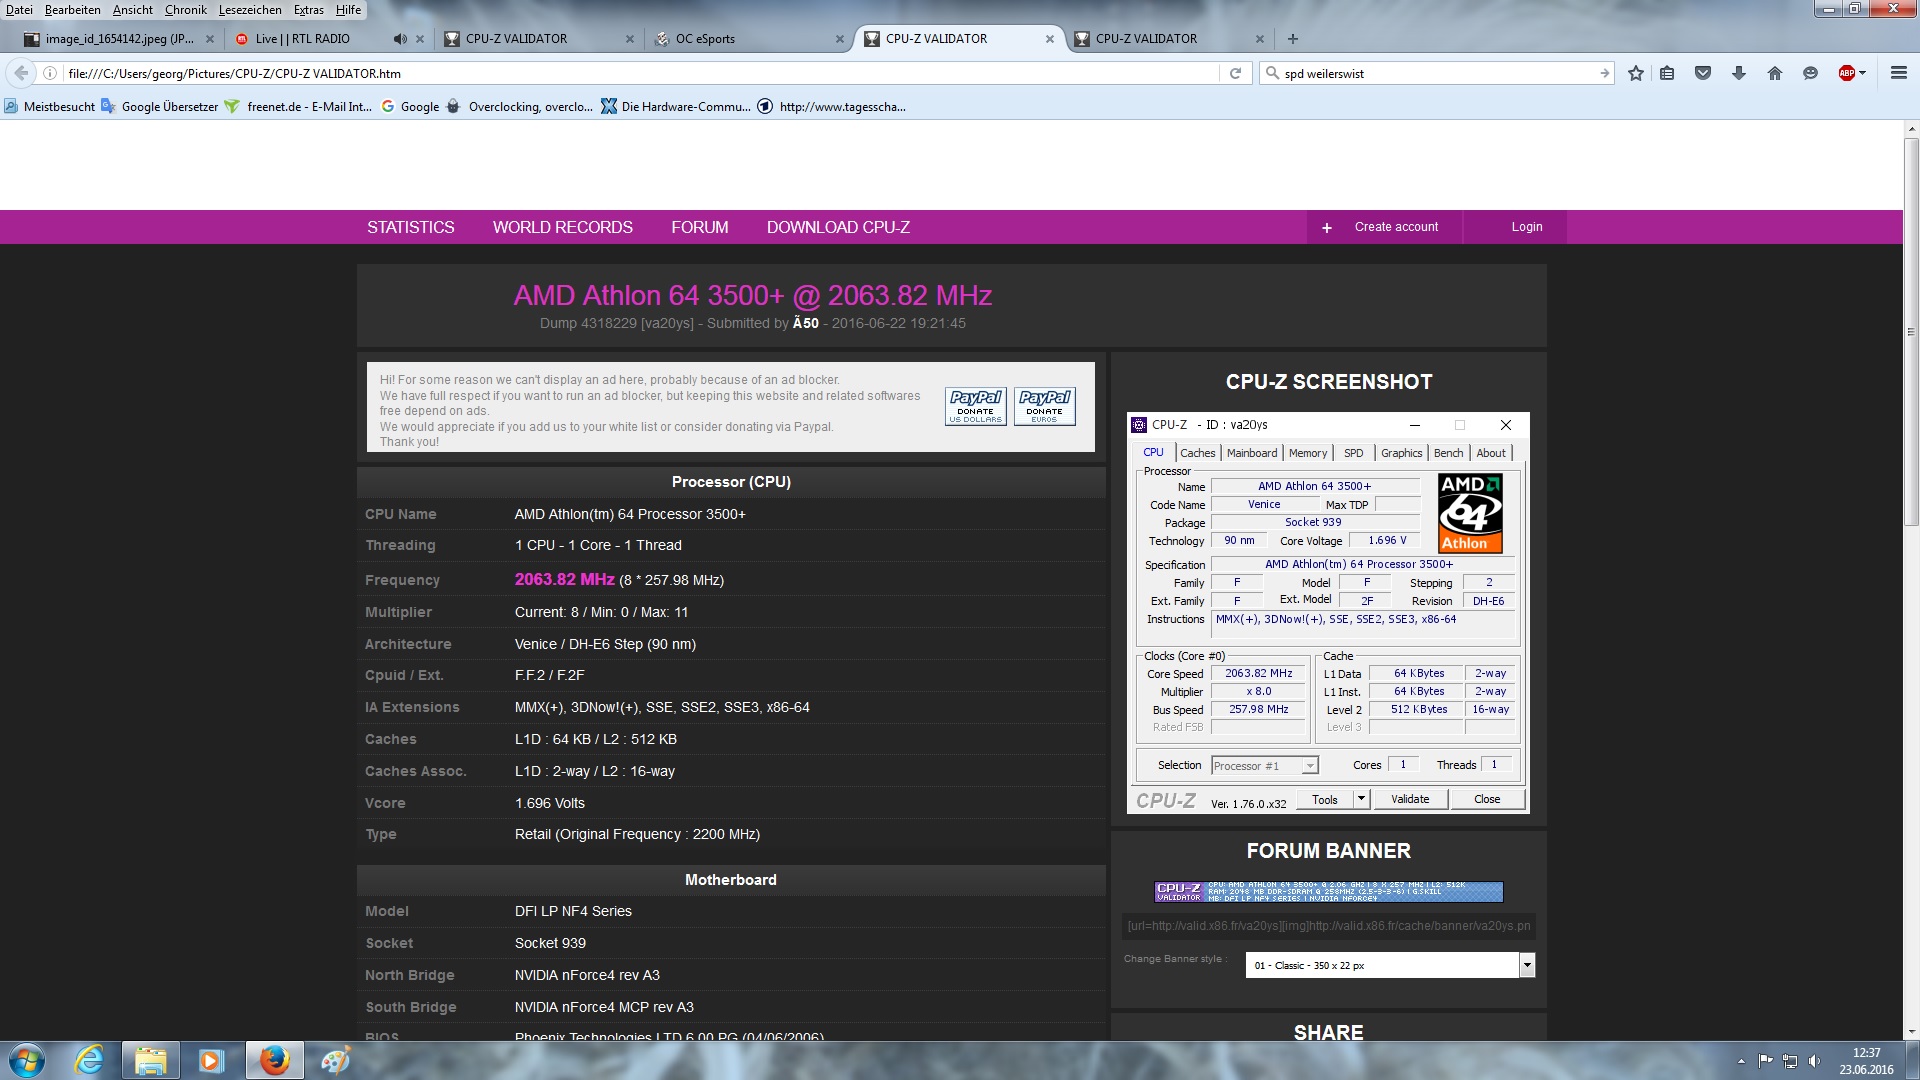The image size is (1920, 1080).
Task: Go to home page icon
Action: tap(1775, 73)
